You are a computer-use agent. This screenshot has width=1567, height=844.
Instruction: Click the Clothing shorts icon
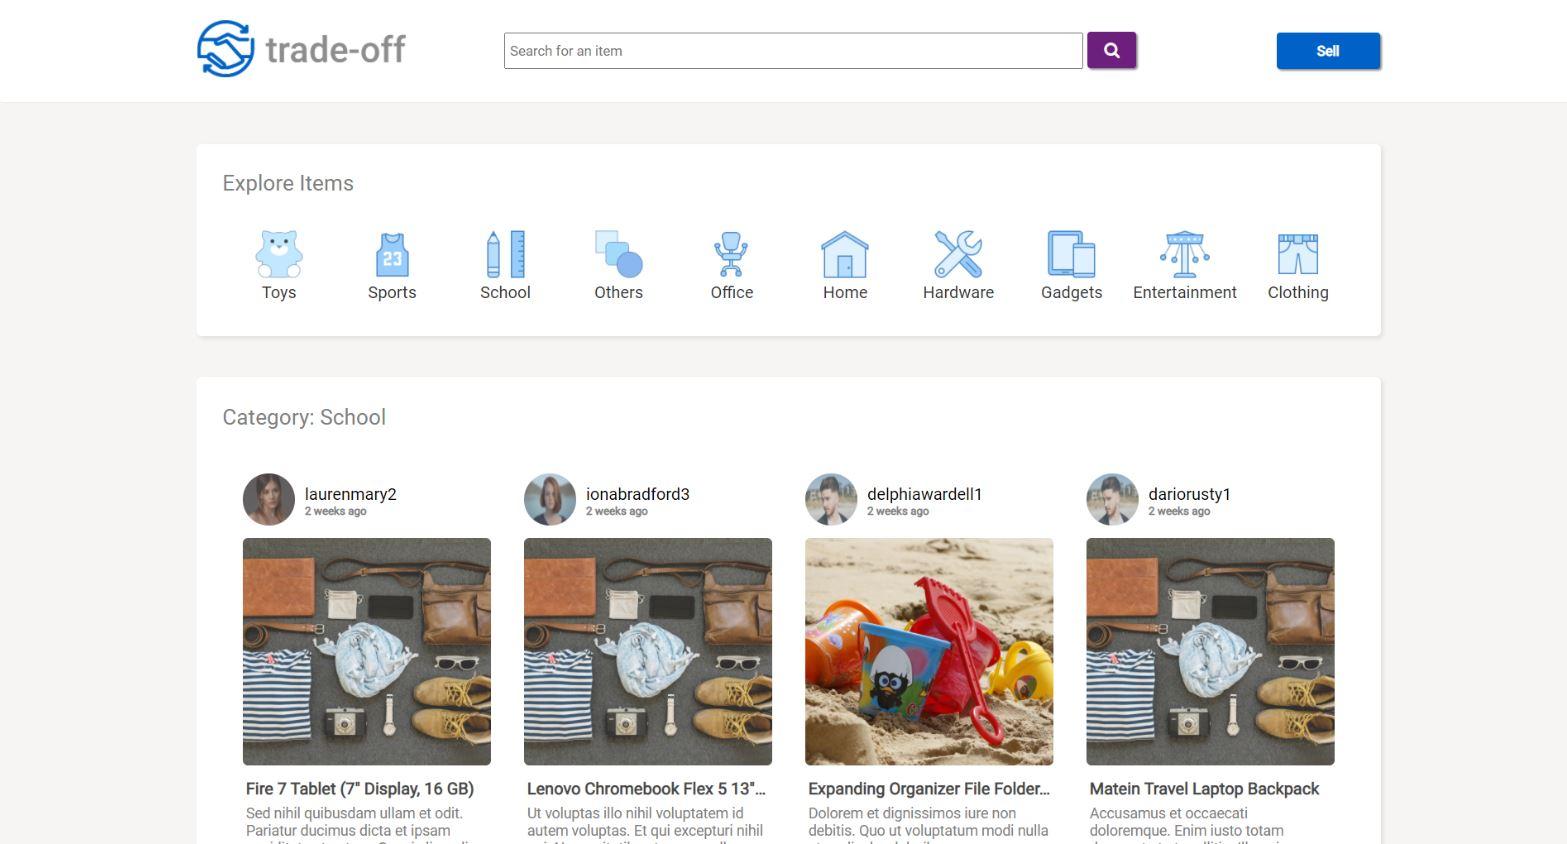1297,255
